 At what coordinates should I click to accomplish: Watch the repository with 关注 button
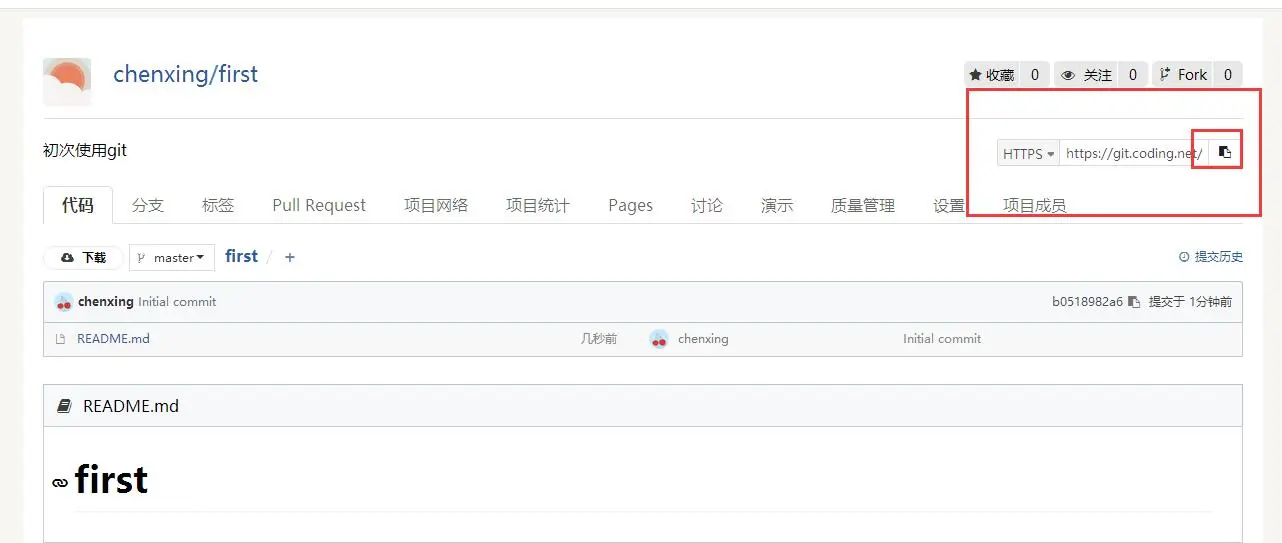pyautogui.click(x=1086, y=75)
